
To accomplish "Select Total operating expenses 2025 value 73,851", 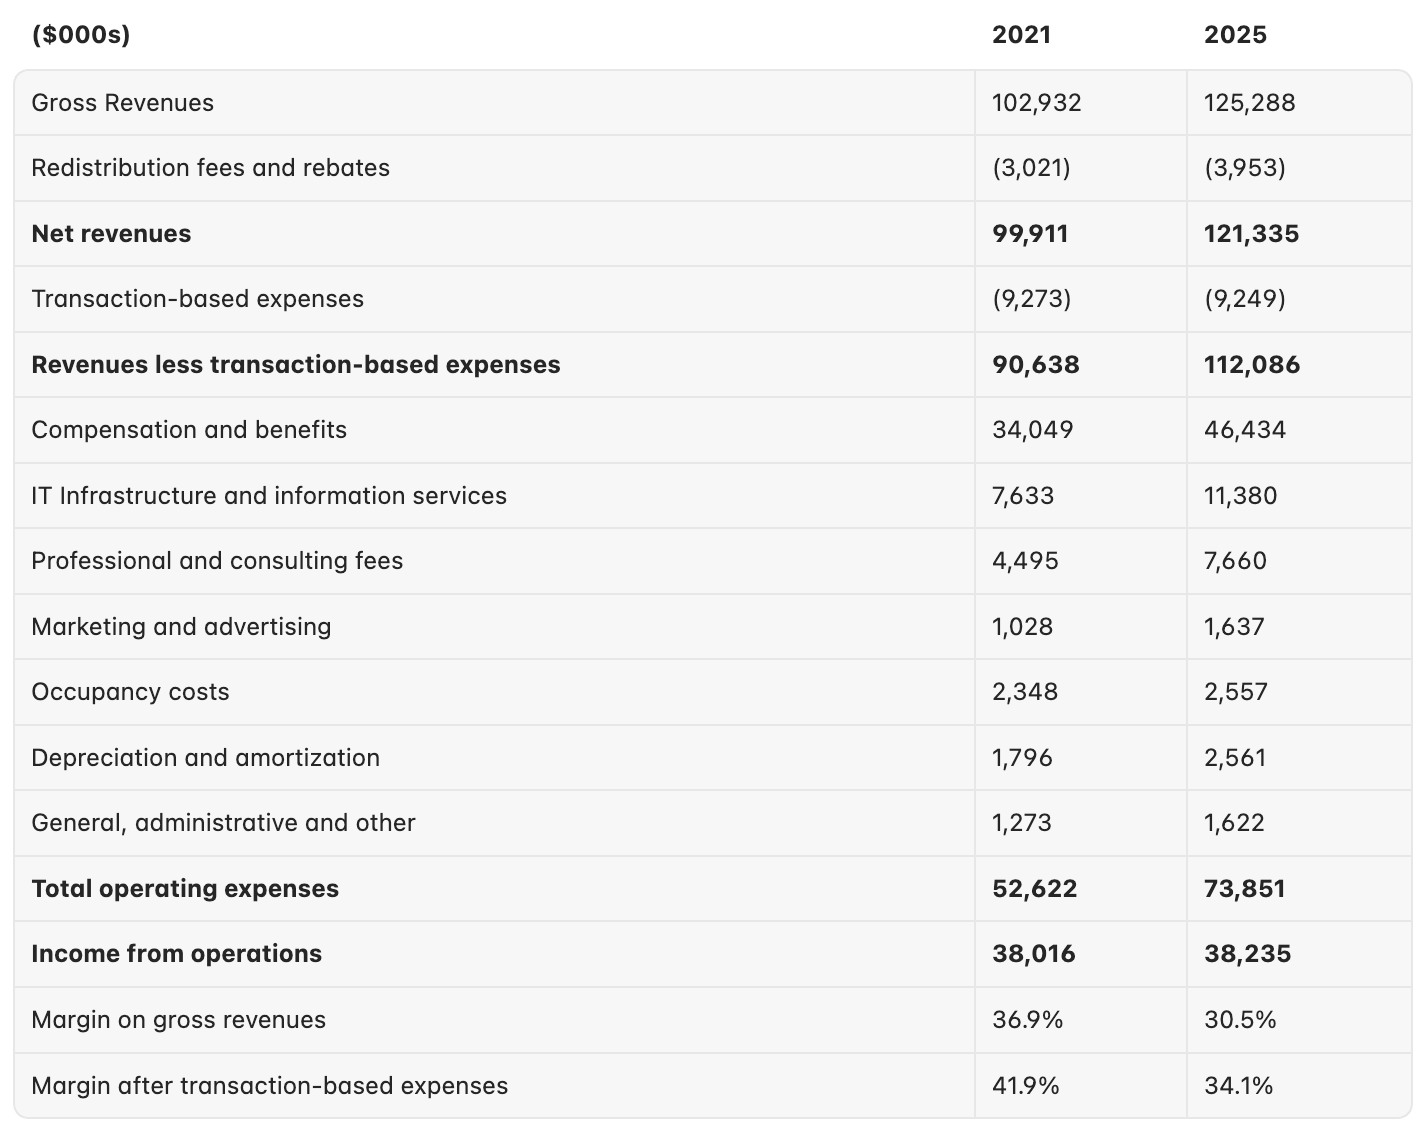I will click(x=1244, y=889).
